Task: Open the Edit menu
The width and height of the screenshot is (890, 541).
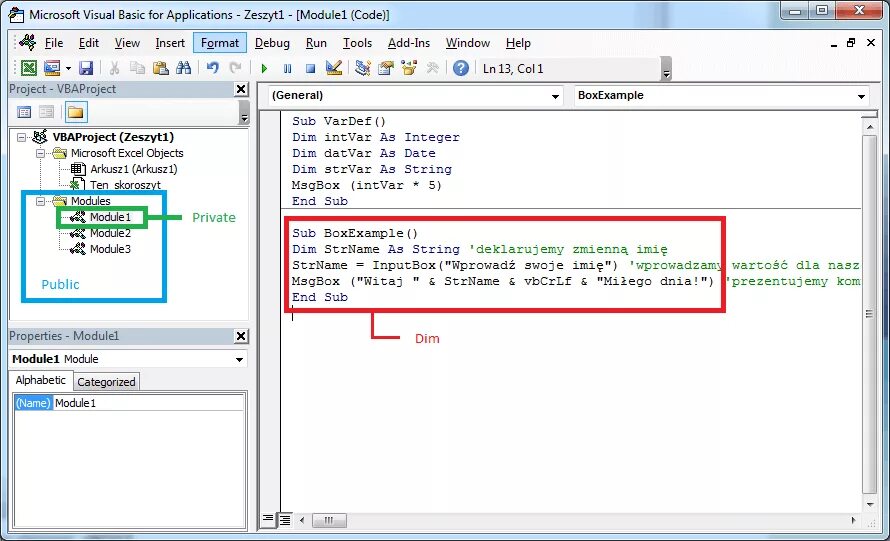Action: 89,43
